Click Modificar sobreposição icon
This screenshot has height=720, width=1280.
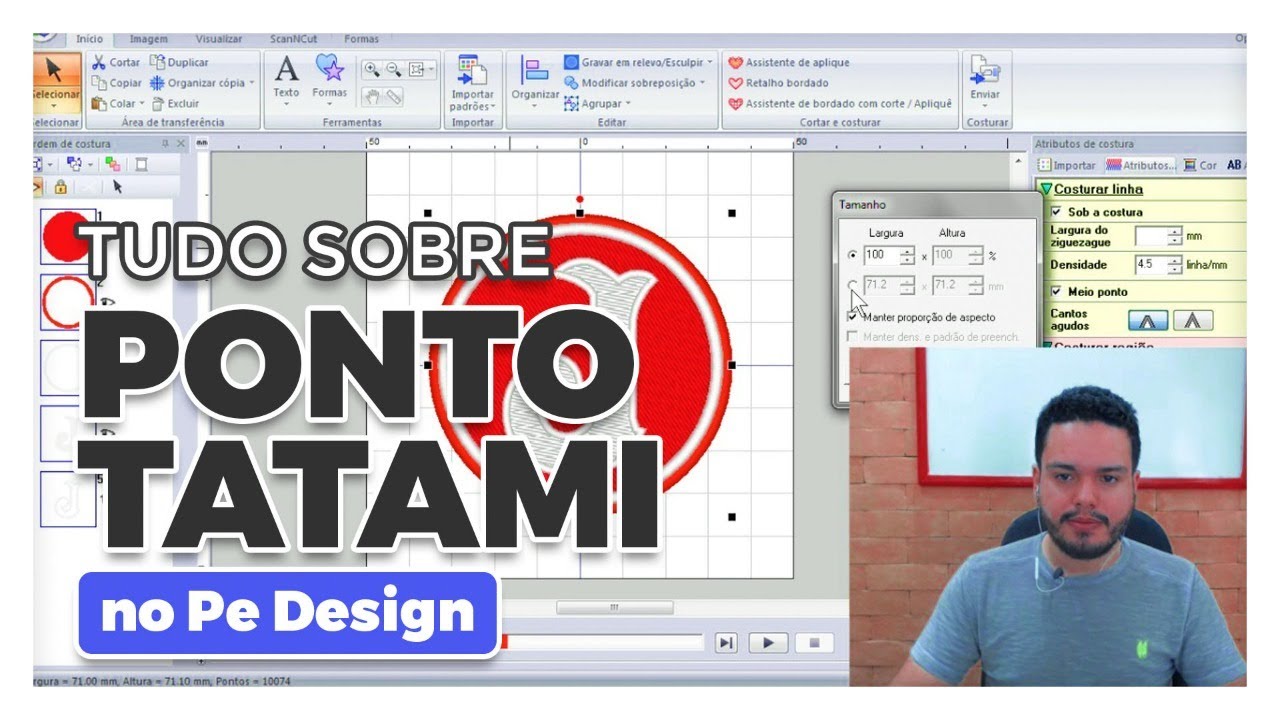[571, 83]
